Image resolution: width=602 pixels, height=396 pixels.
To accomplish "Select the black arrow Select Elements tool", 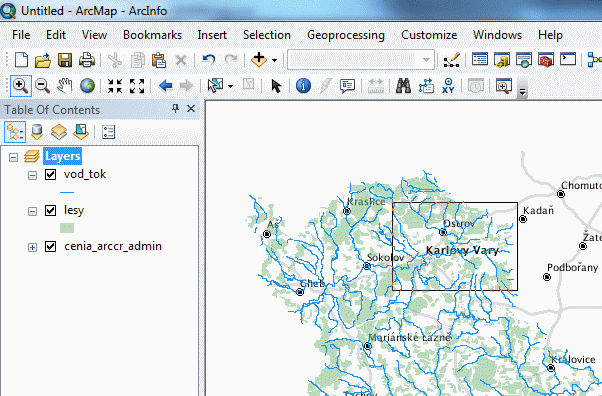I will point(276,86).
